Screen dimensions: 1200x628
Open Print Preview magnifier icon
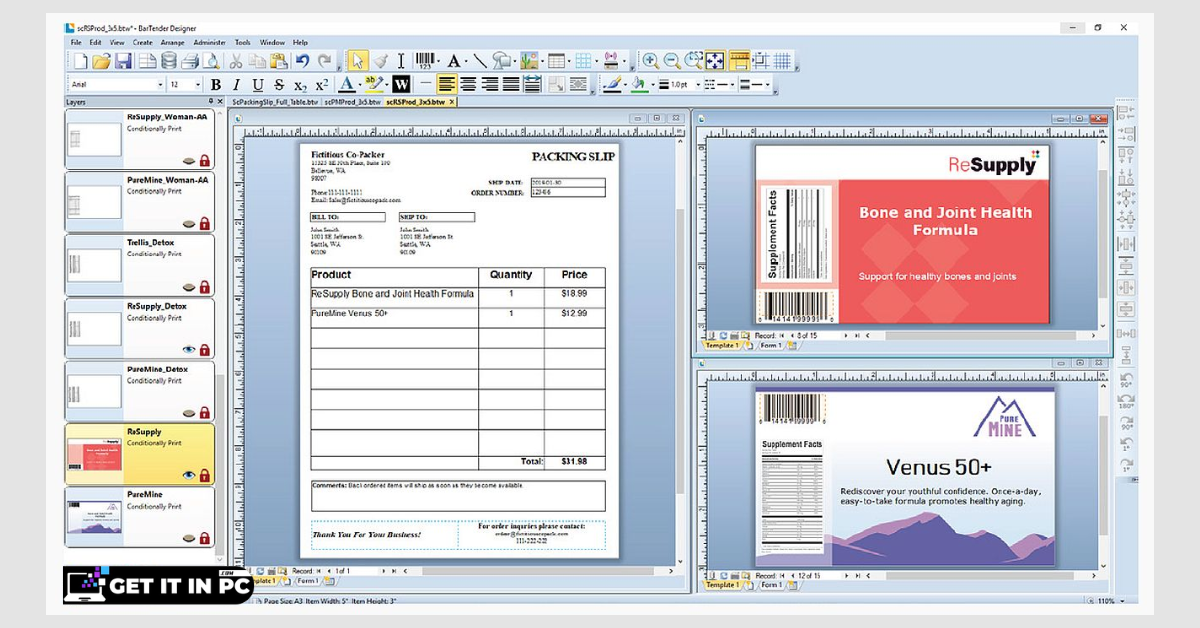211,61
